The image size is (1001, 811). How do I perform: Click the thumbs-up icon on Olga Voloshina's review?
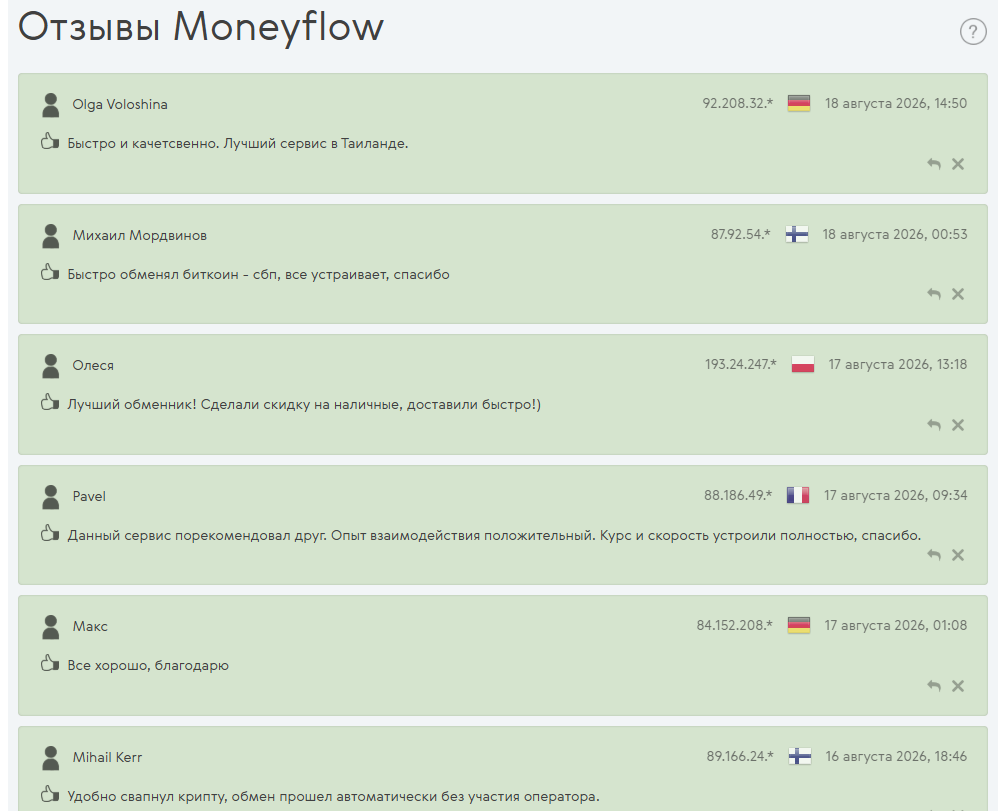pos(50,141)
